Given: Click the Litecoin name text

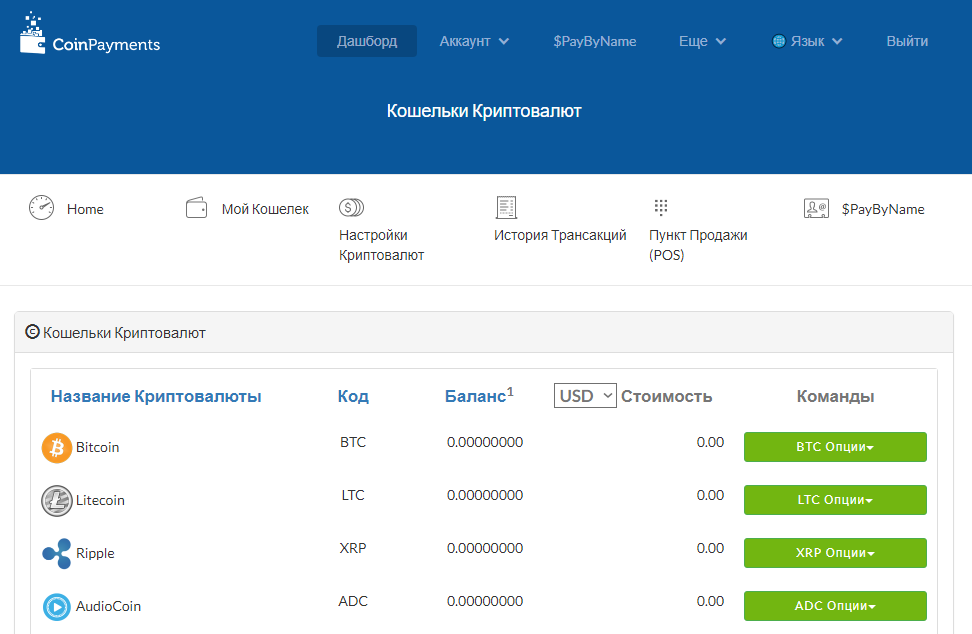Looking at the screenshot, I should [x=100, y=500].
